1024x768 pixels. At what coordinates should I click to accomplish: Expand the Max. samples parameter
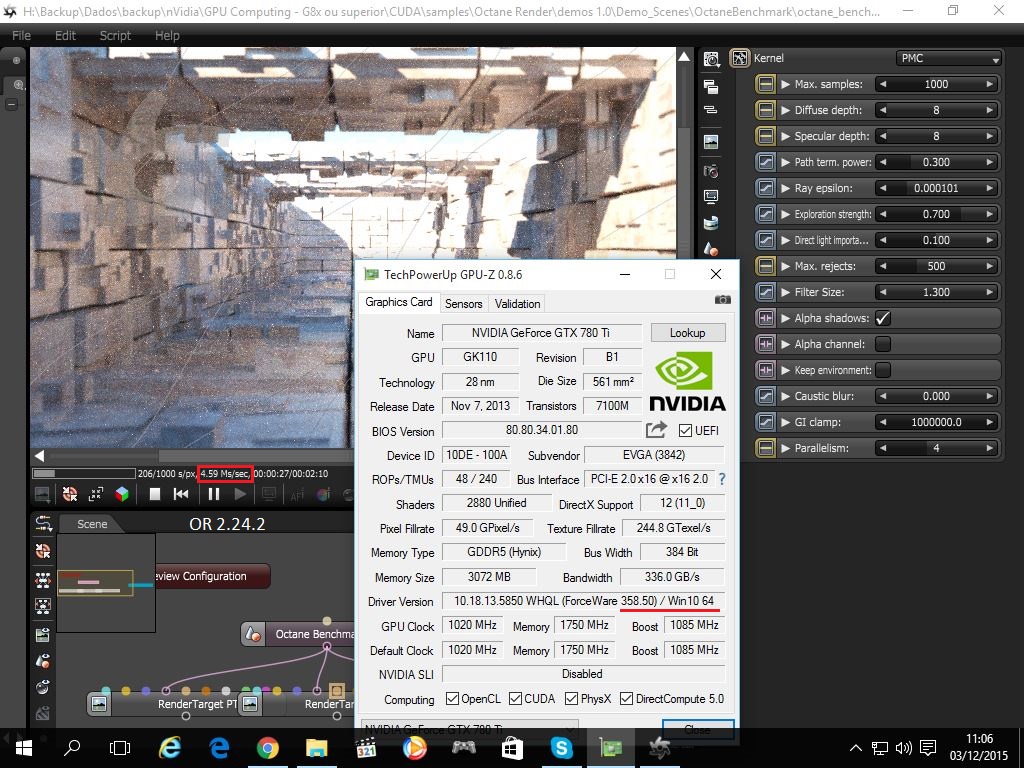(786, 84)
